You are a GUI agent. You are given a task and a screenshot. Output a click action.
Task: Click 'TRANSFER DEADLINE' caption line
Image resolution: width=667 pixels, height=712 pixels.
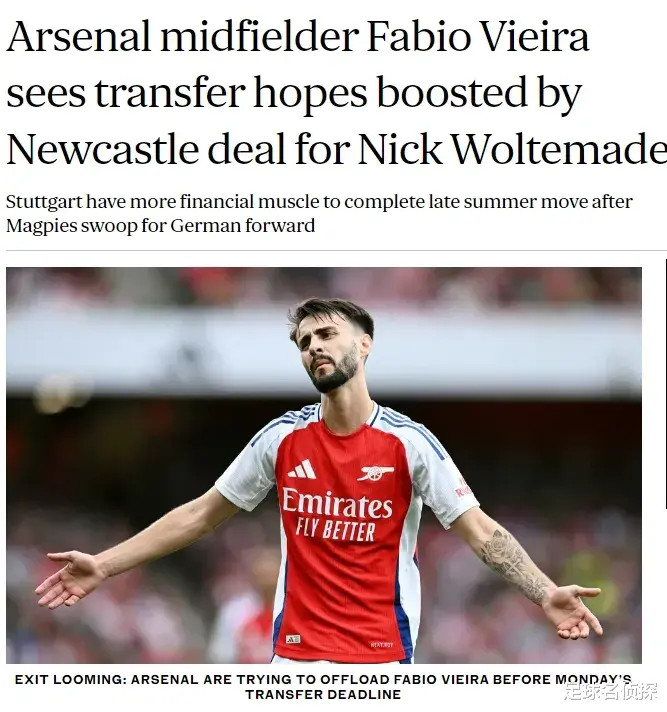tap(323, 694)
